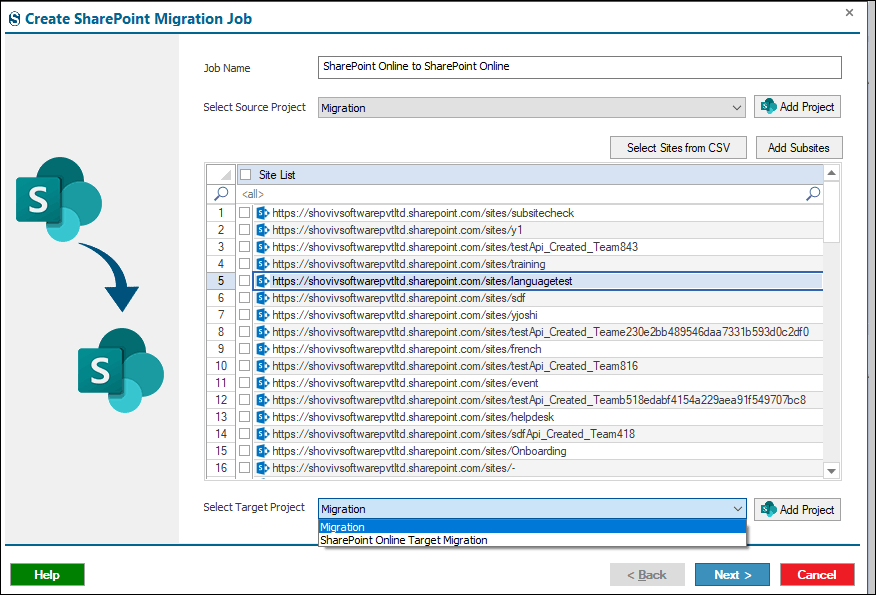Click the site list scrollbar up arrow
Image resolution: width=876 pixels, height=595 pixels.
[831, 173]
